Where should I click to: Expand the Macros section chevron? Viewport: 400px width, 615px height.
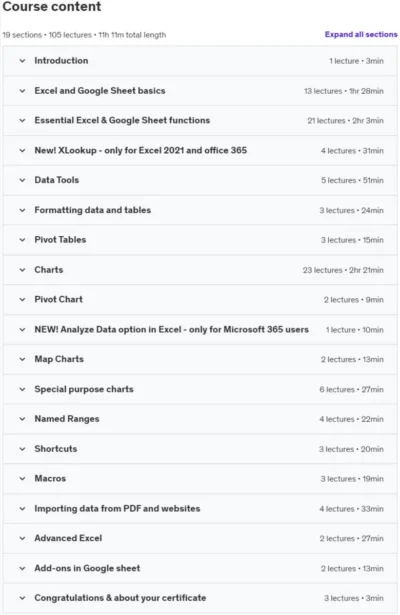point(22,479)
